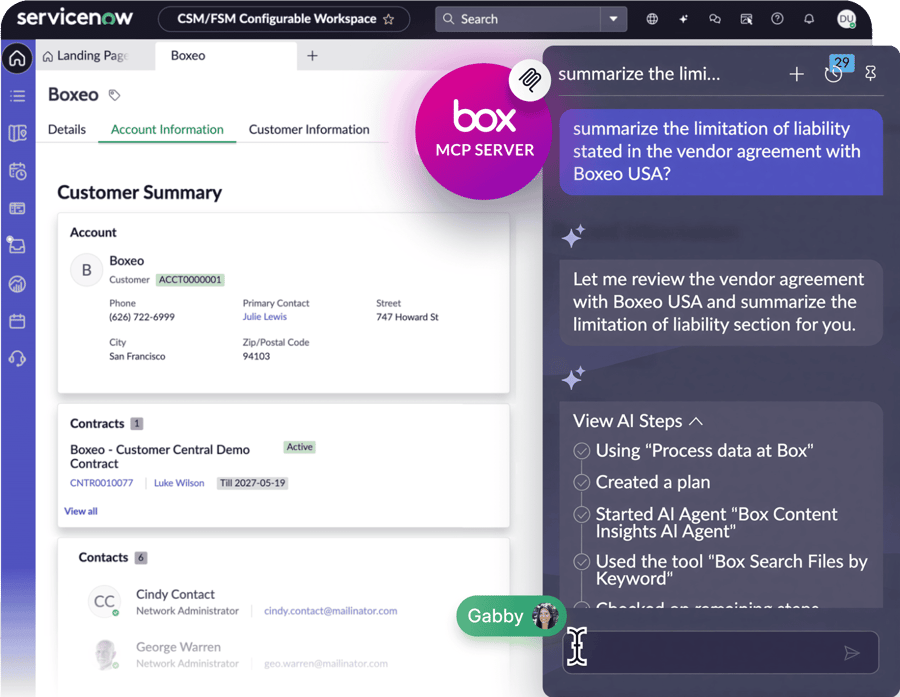Click the ServiceNow logo
This screenshot has width=900, height=697.
pyautogui.click(x=75, y=18)
